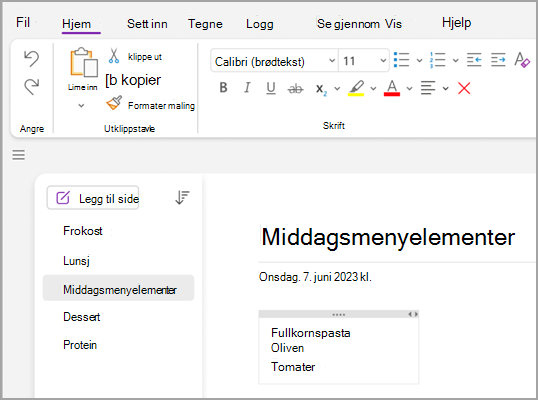The width and height of the screenshot is (538, 400).
Task: Expand the Lime inn paste options arrow
Action: point(81,105)
